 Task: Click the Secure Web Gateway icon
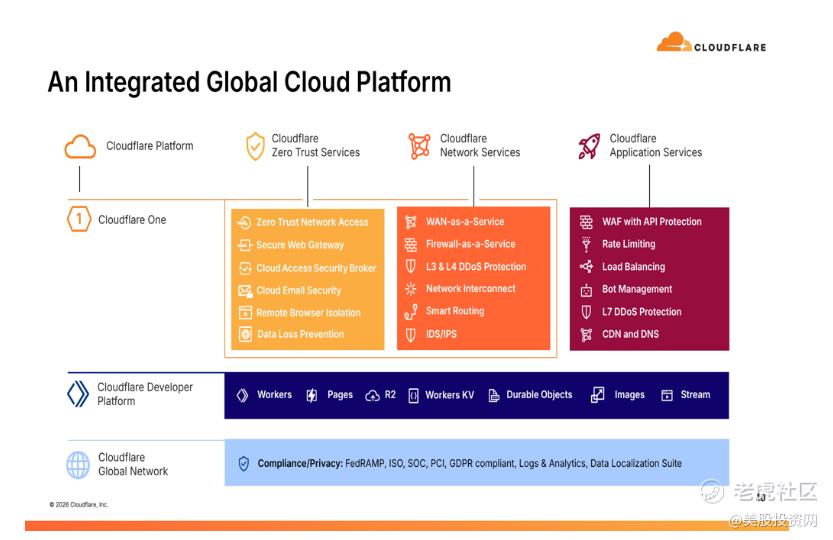(244, 245)
